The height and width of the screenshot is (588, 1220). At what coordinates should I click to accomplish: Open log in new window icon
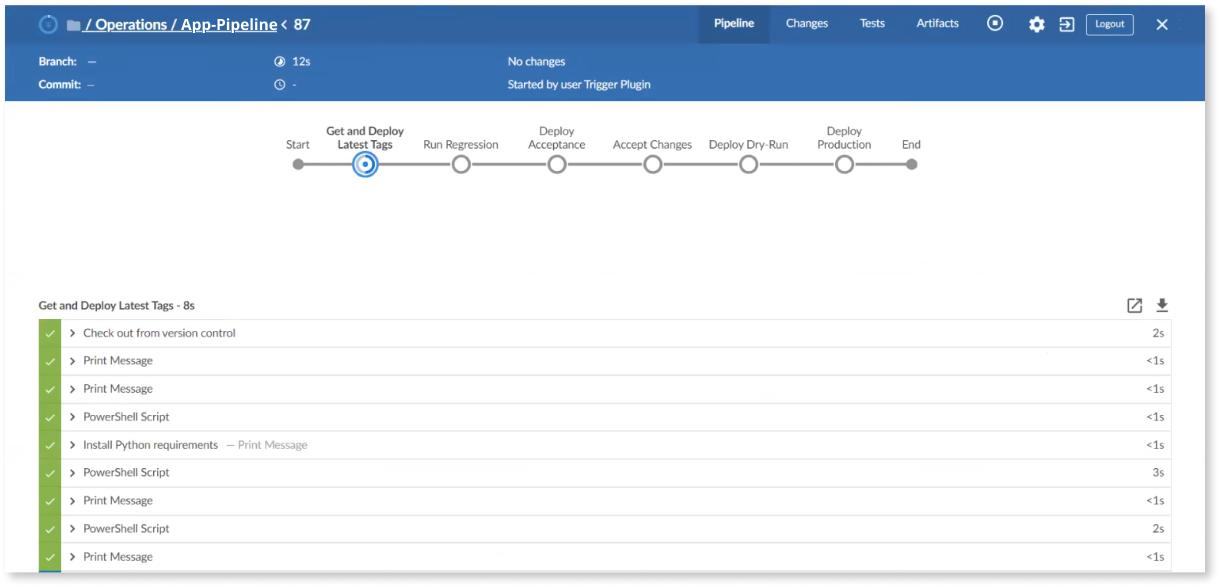tap(1134, 306)
